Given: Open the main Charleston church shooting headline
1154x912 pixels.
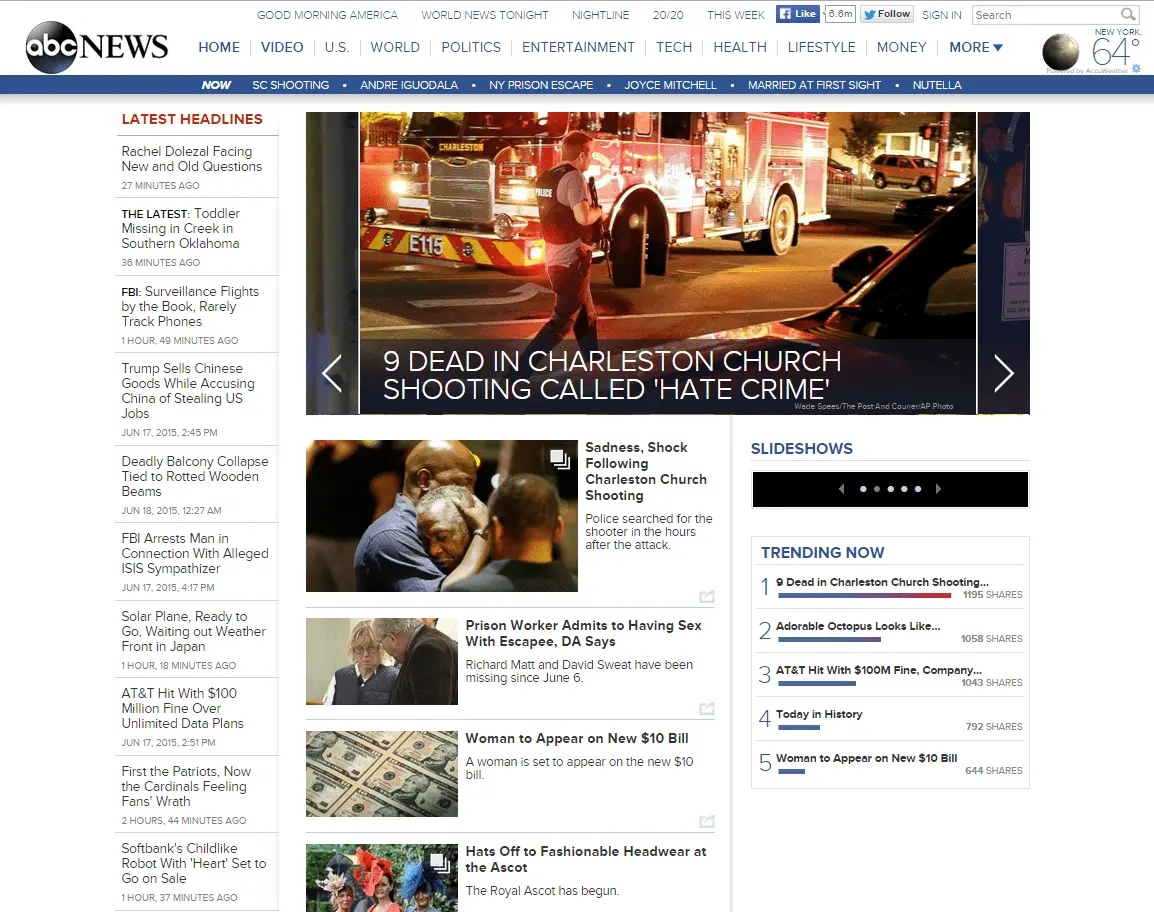Looking at the screenshot, I should point(612,375).
